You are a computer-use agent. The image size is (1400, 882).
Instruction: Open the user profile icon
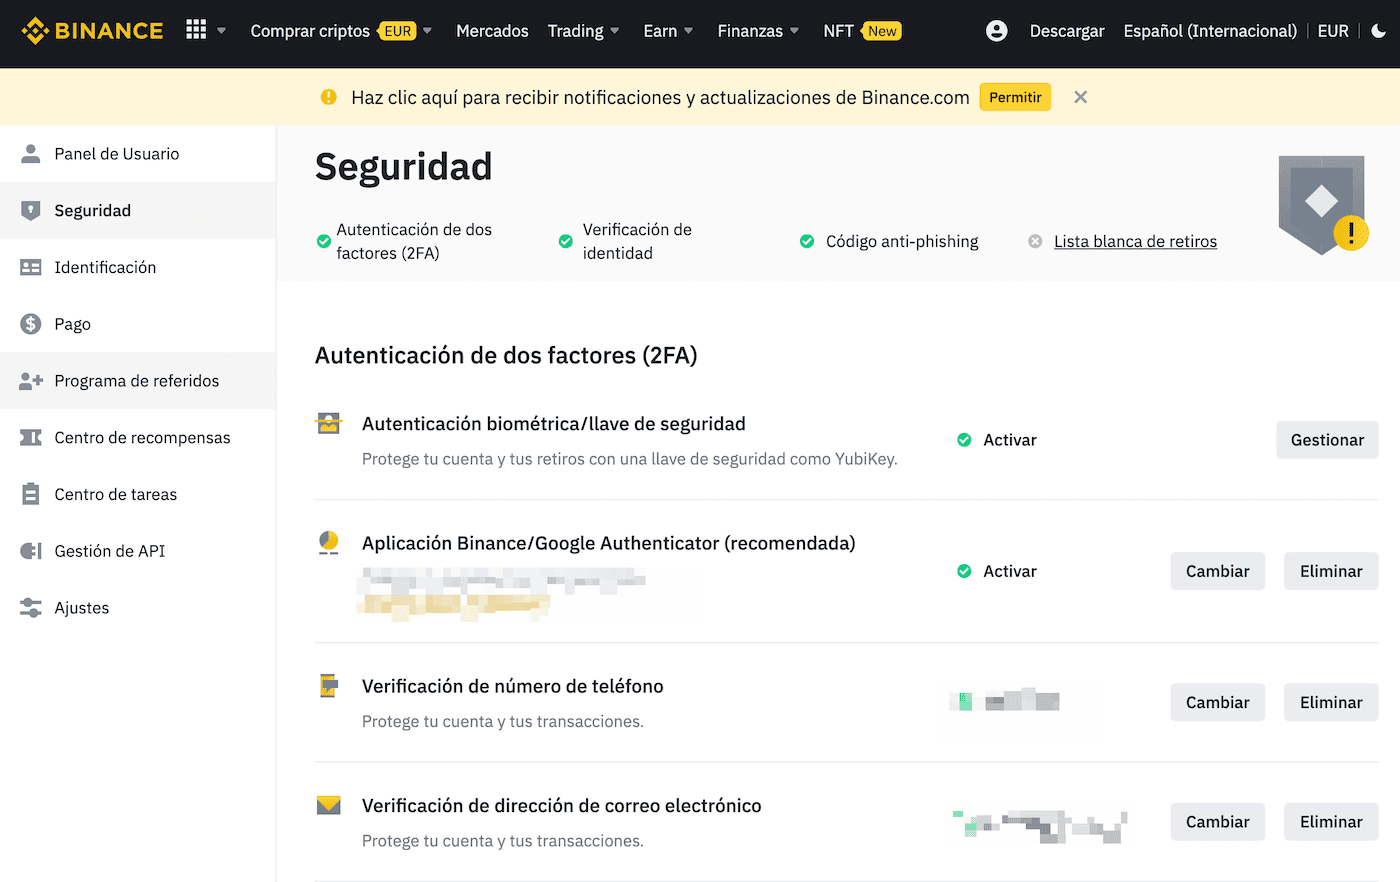997,31
